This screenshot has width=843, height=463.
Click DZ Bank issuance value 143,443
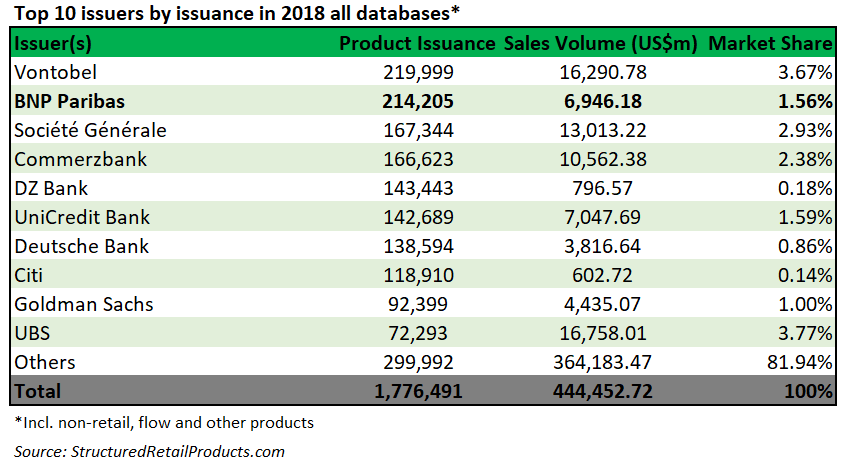click(418, 189)
